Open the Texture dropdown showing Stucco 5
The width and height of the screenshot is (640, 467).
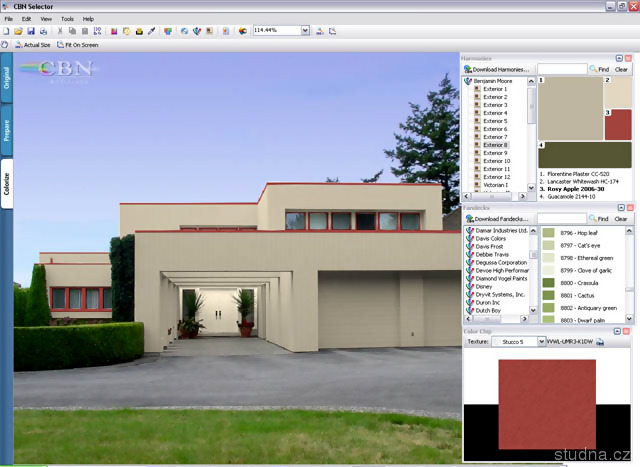click(x=539, y=341)
